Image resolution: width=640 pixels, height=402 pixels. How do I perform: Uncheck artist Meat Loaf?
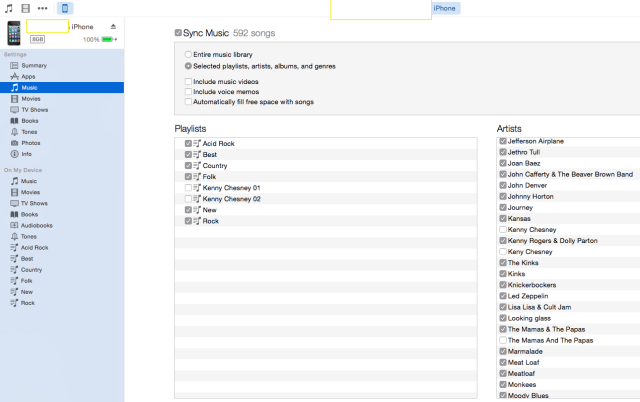tap(503, 362)
